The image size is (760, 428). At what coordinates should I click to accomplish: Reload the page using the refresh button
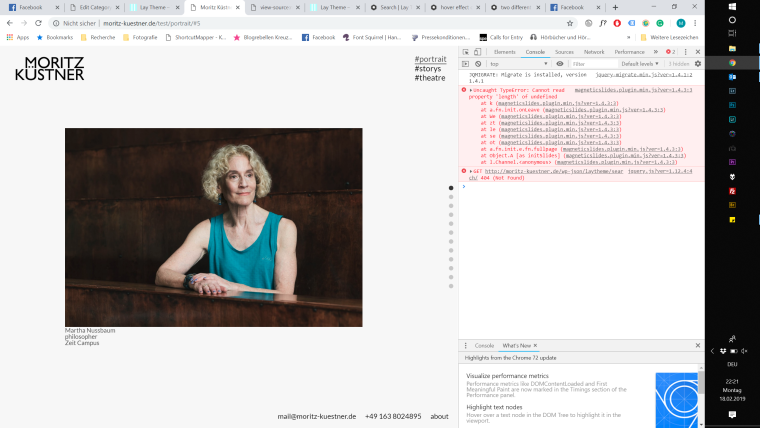pos(38,22)
